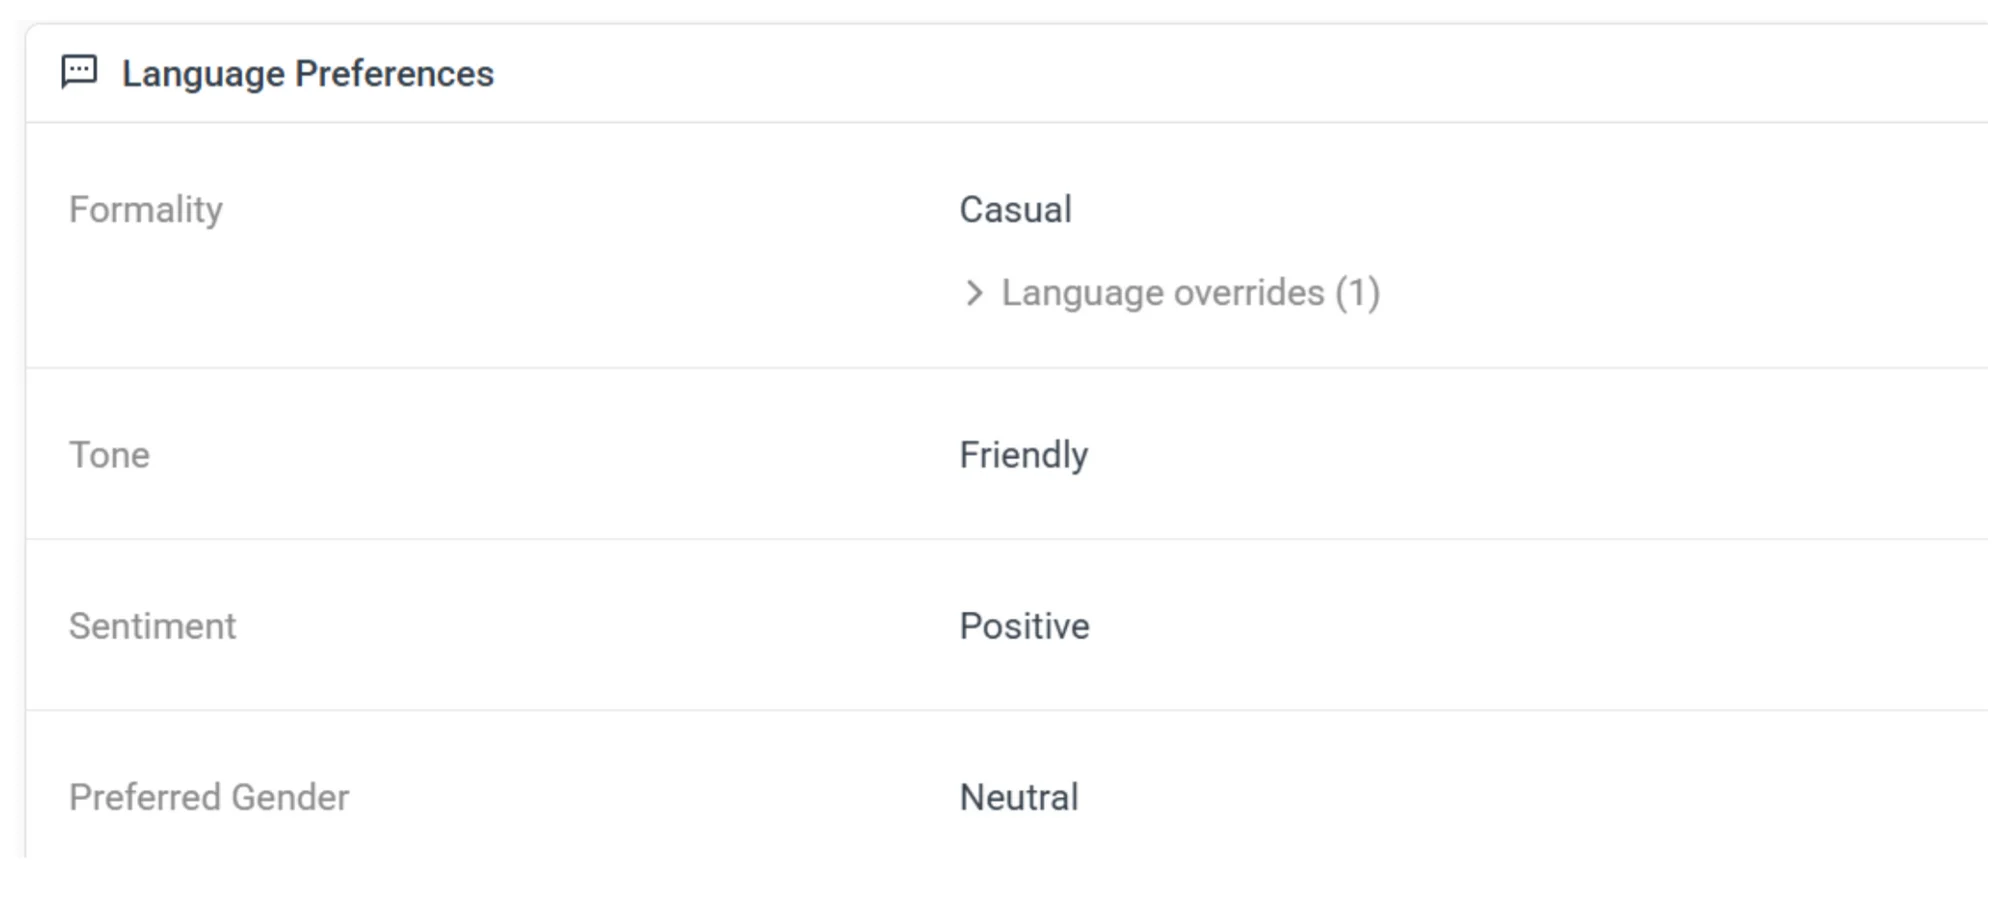This screenshot has width=2000, height=903.
Task: Click the (1) count after Language overrides
Action: 1357,293
